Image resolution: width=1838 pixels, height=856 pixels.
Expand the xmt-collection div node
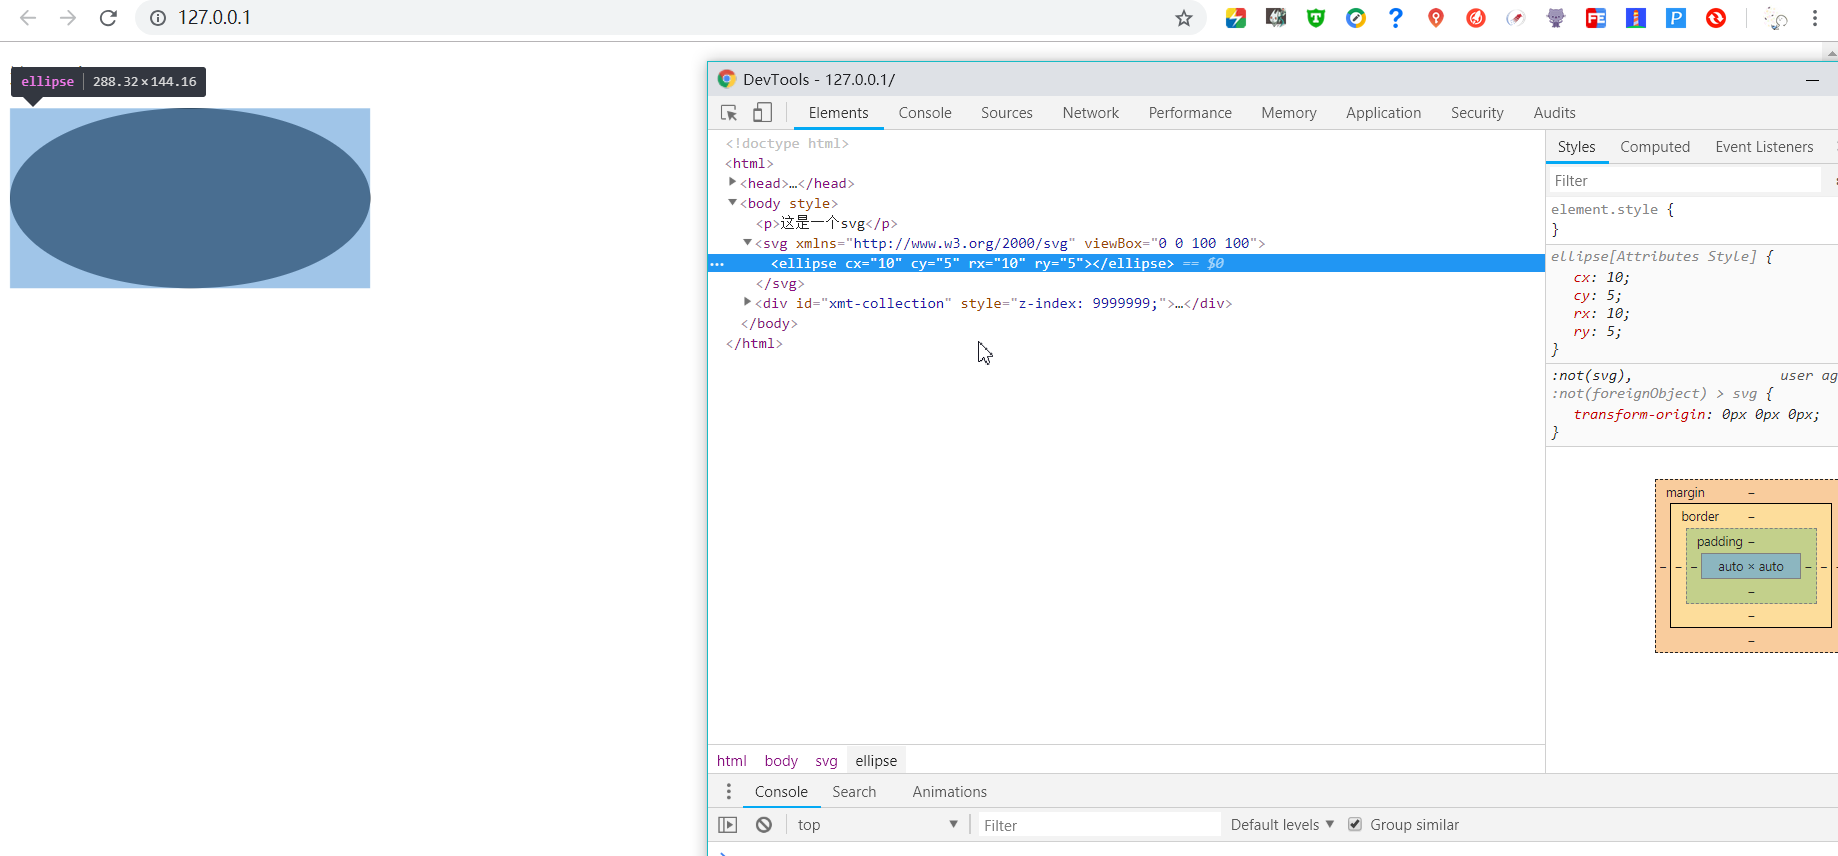click(748, 302)
